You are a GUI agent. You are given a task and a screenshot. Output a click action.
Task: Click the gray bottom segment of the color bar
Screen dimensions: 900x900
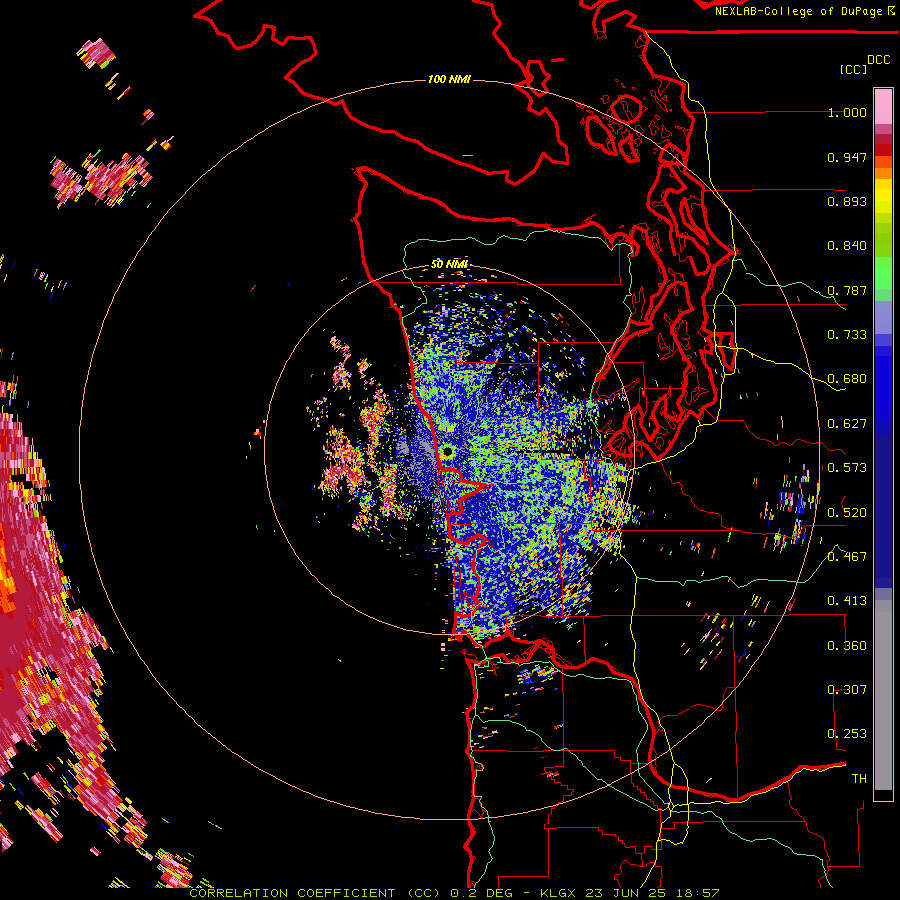tap(883, 695)
